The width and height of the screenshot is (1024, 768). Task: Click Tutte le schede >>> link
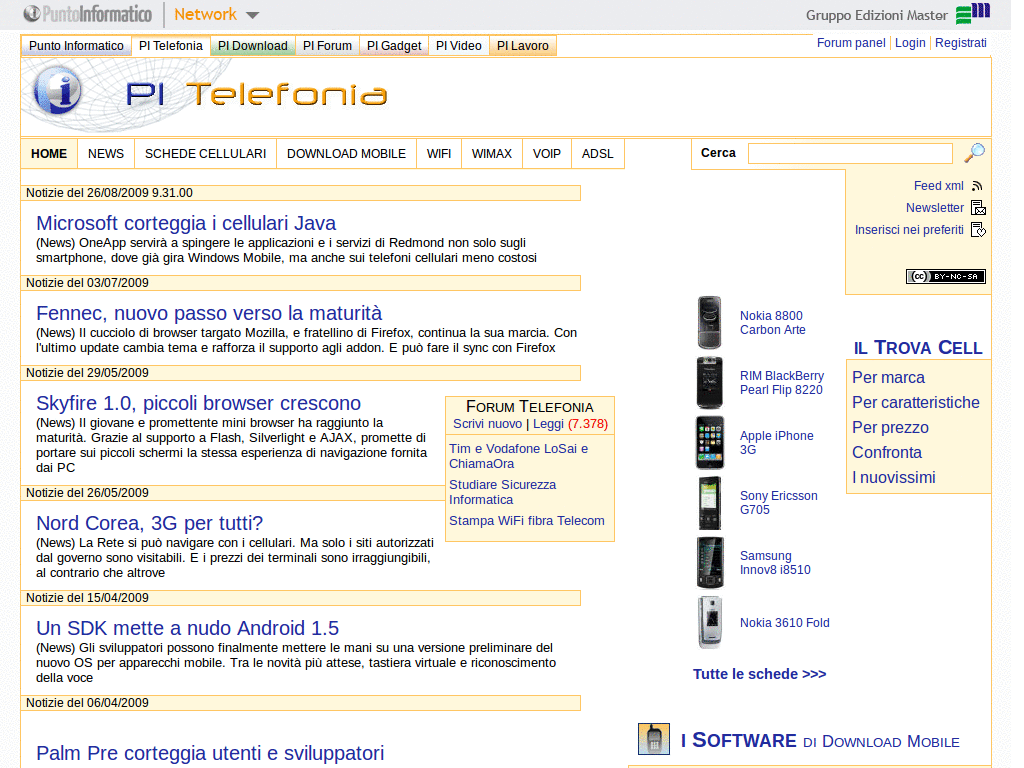[760, 674]
